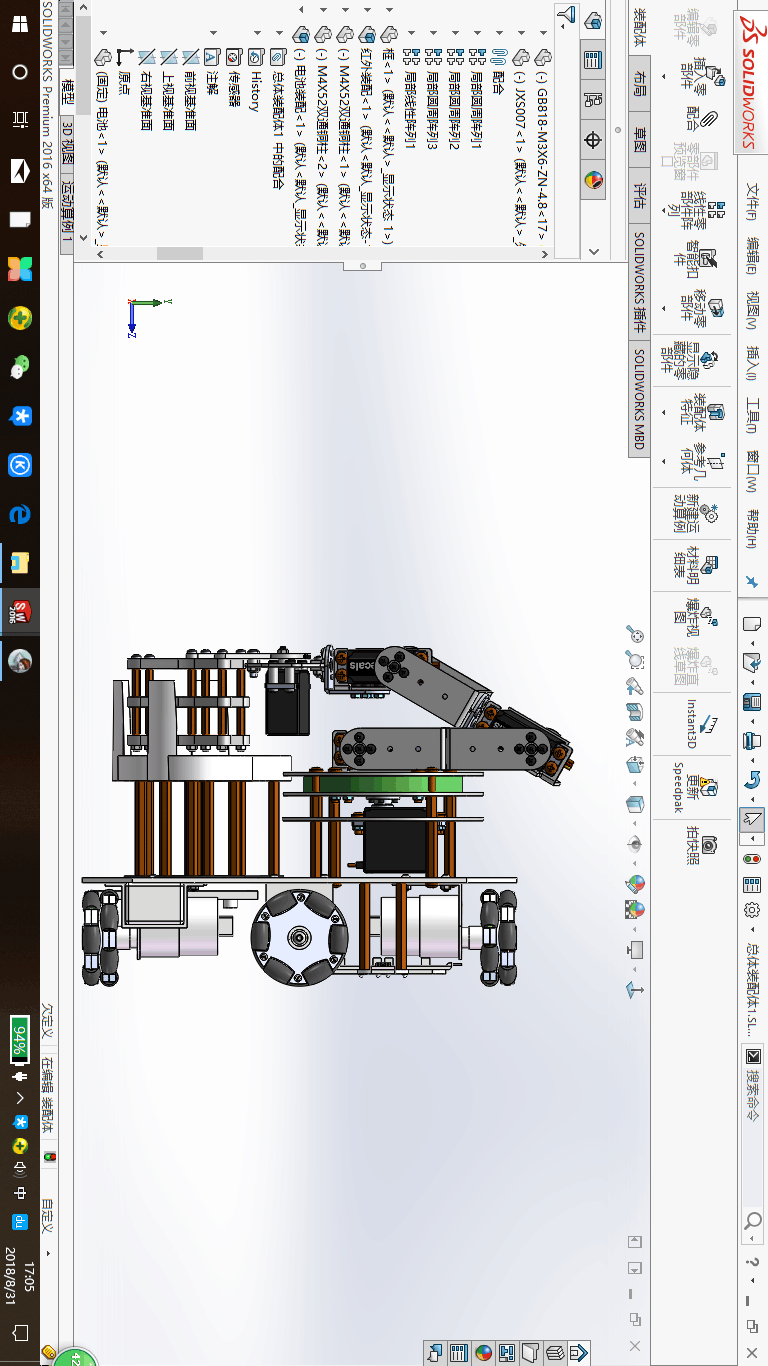Click the Rebuild traffic-light icon
The image size is (768, 1366).
[x=753, y=858]
